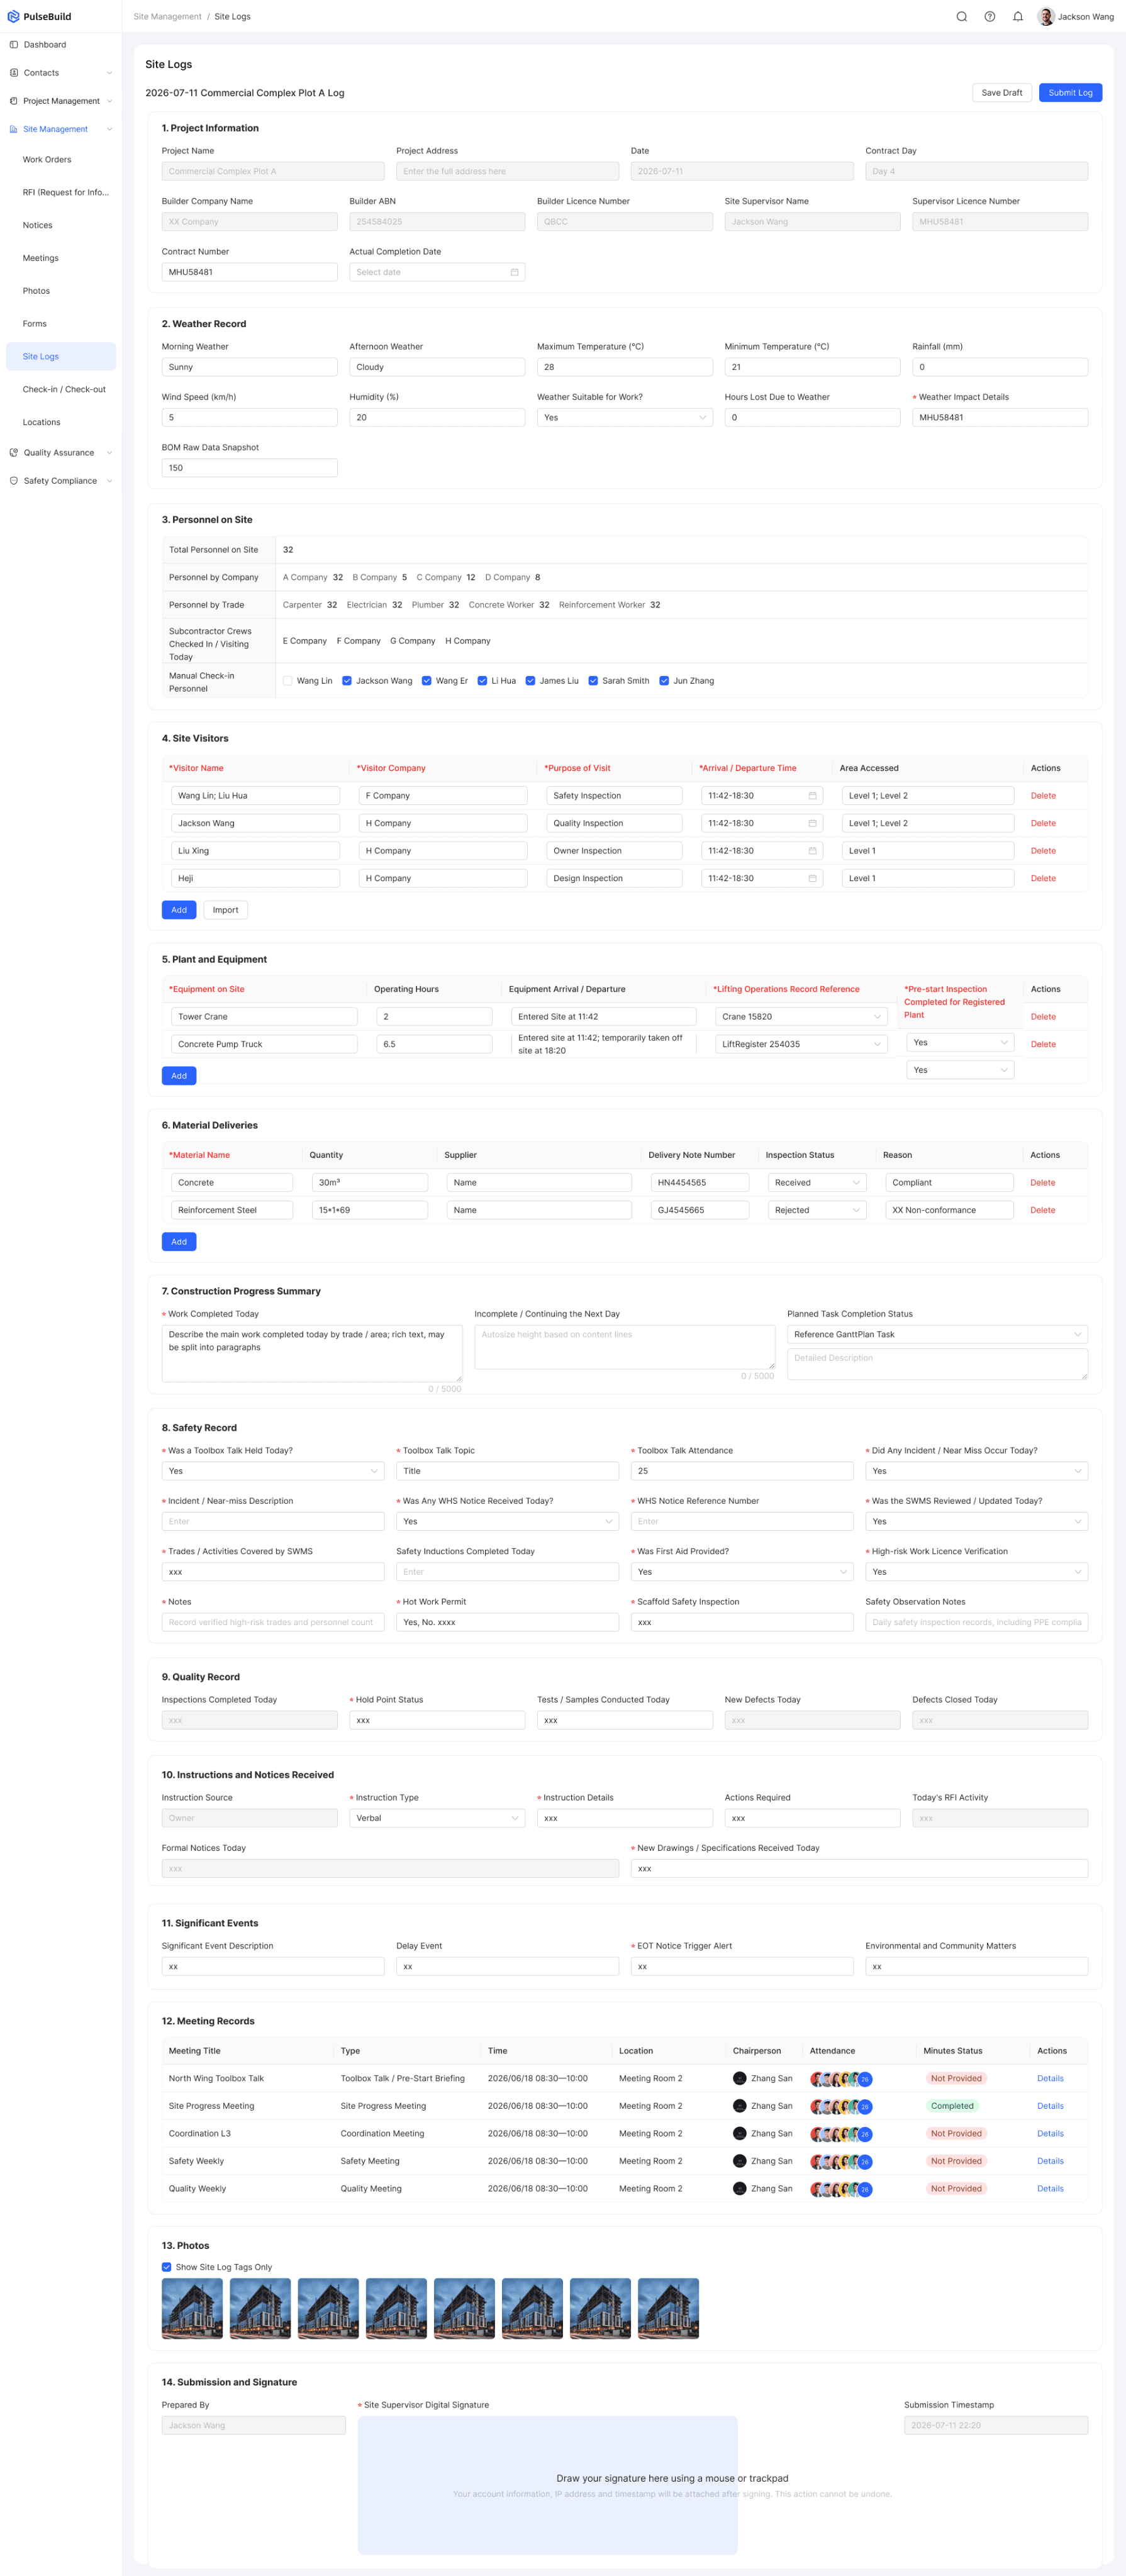1126x2576 pixels.
Task: Click the Save Draft button
Action: [x=1001, y=93]
